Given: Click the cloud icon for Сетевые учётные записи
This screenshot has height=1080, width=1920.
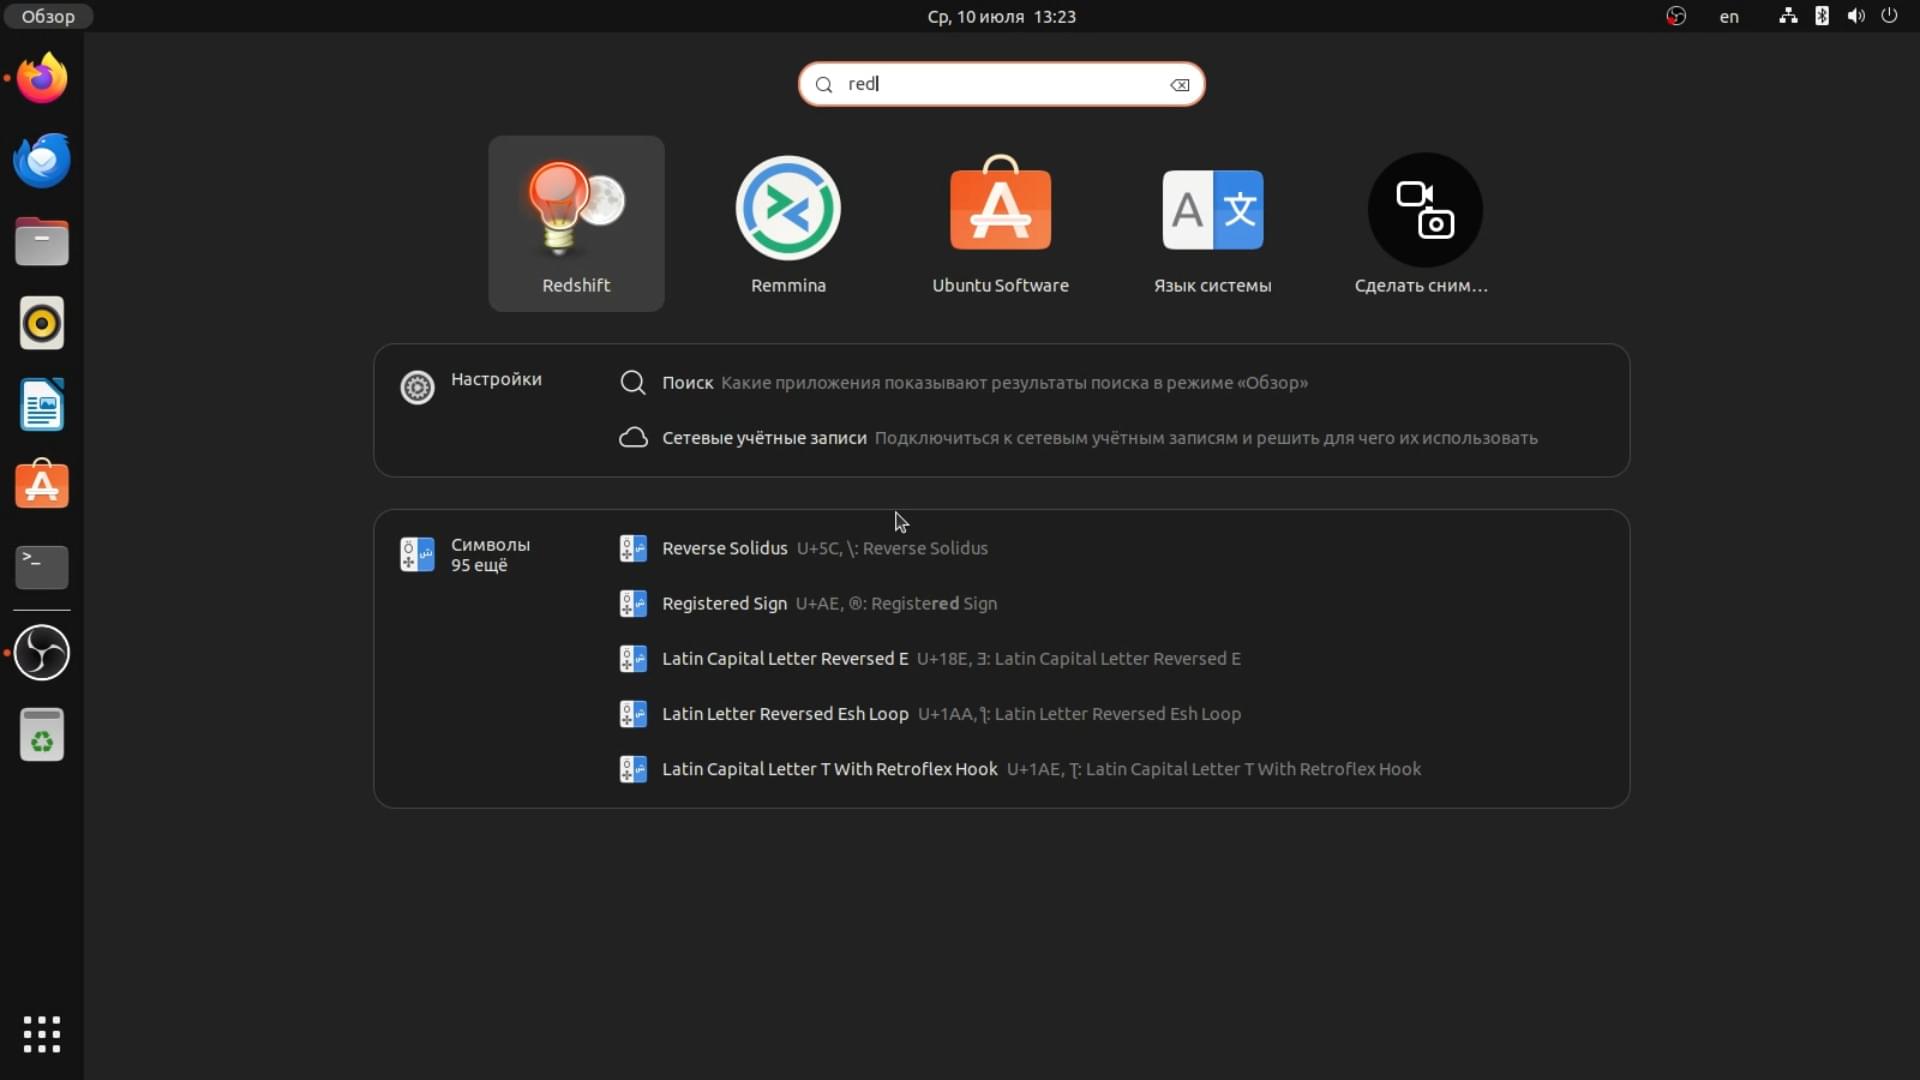Looking at the screenshot, I should coord(633,438).
